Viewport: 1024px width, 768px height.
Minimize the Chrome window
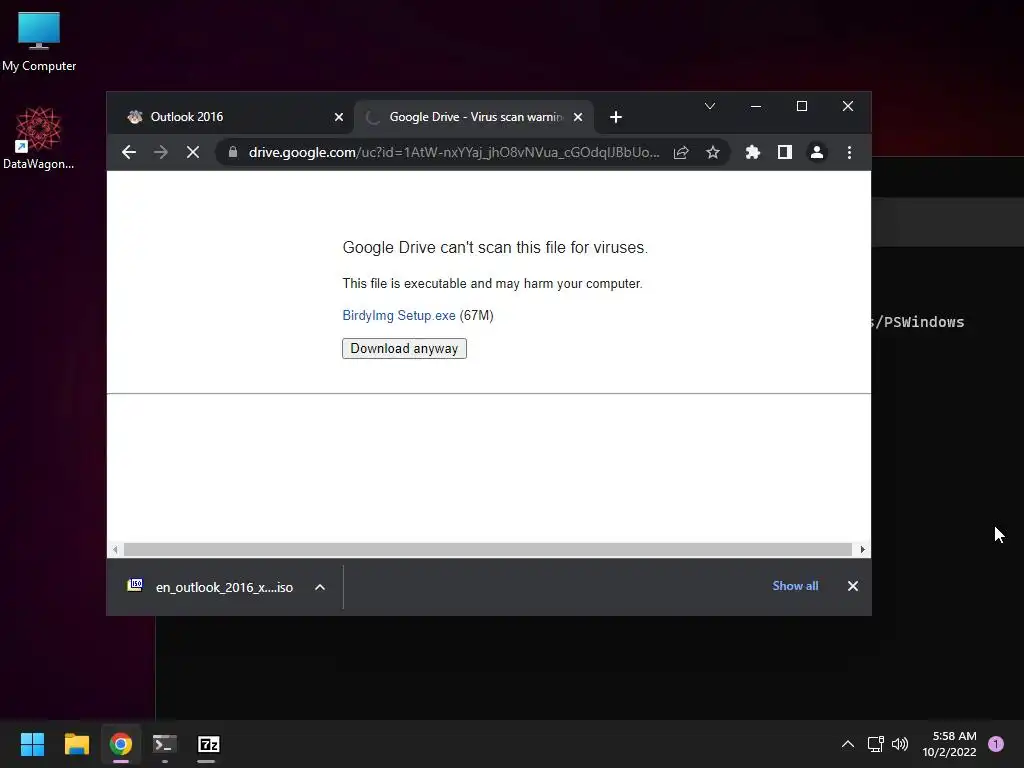tap(756, 106)
